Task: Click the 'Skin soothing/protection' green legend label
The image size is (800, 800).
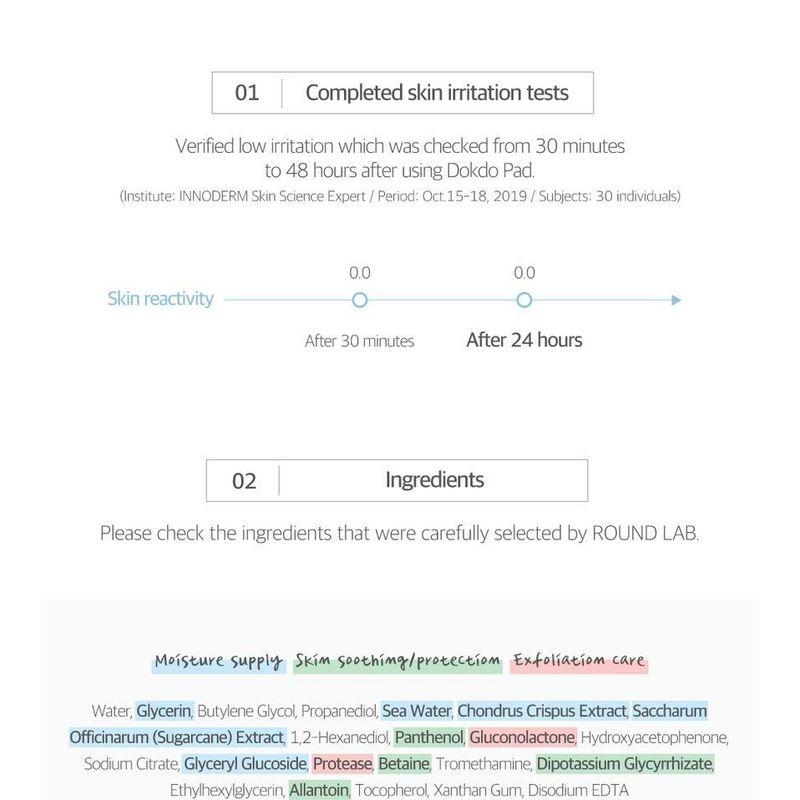Action: point(398,661)
